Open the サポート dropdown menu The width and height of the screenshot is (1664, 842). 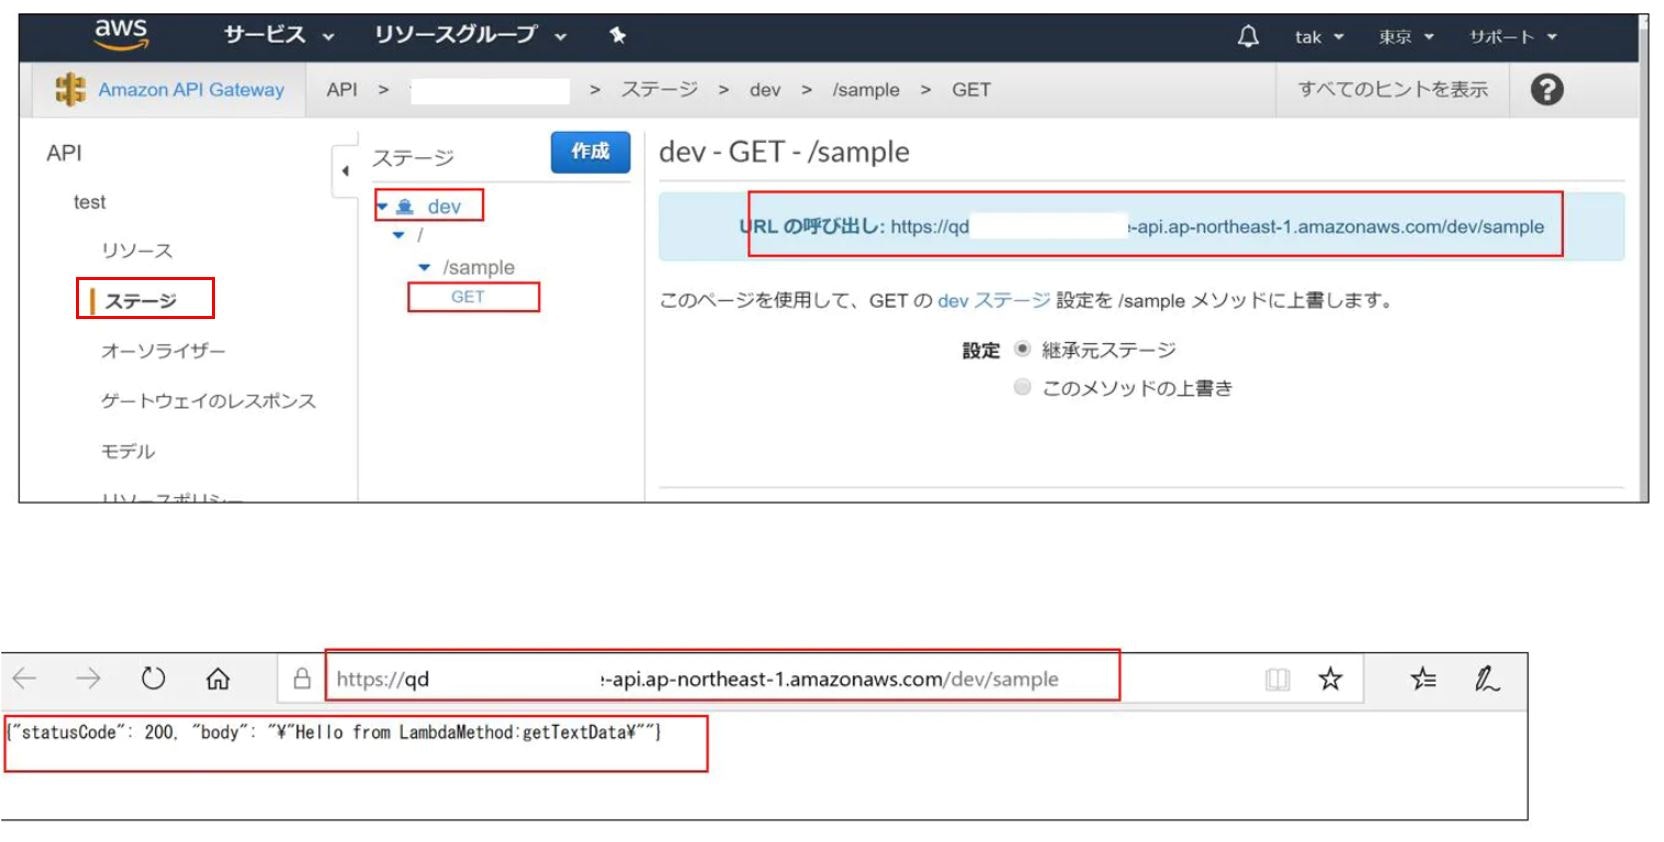coord(1513,37)
